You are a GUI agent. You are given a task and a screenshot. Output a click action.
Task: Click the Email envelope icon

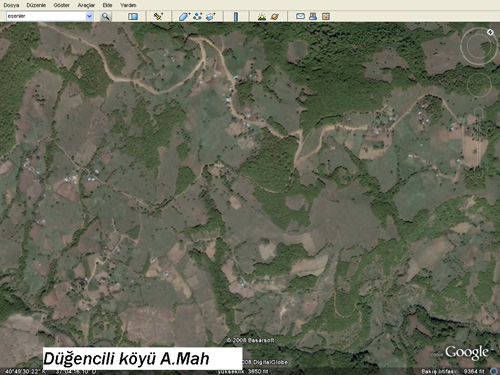tap(300, 16)
